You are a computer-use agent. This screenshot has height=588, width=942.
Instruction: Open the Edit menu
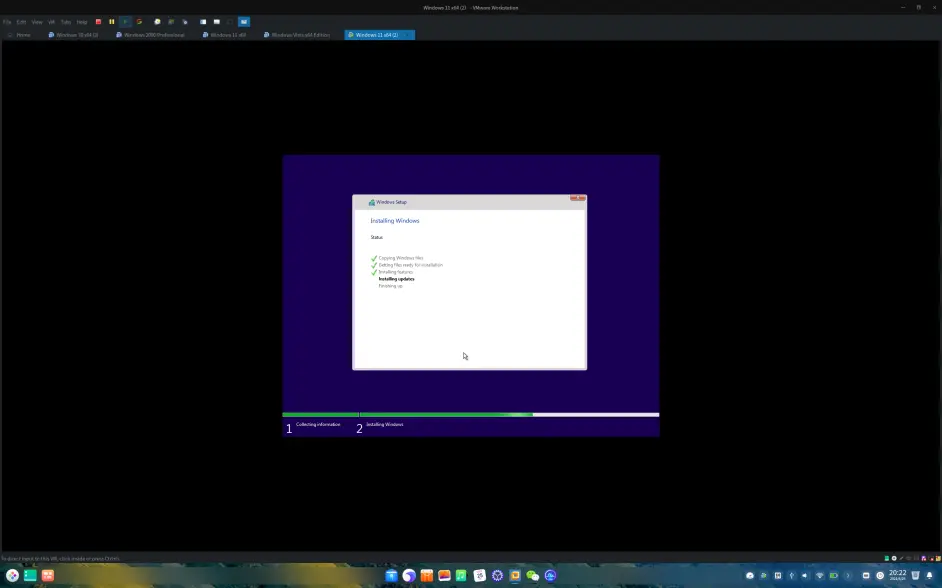coord(21,22)
